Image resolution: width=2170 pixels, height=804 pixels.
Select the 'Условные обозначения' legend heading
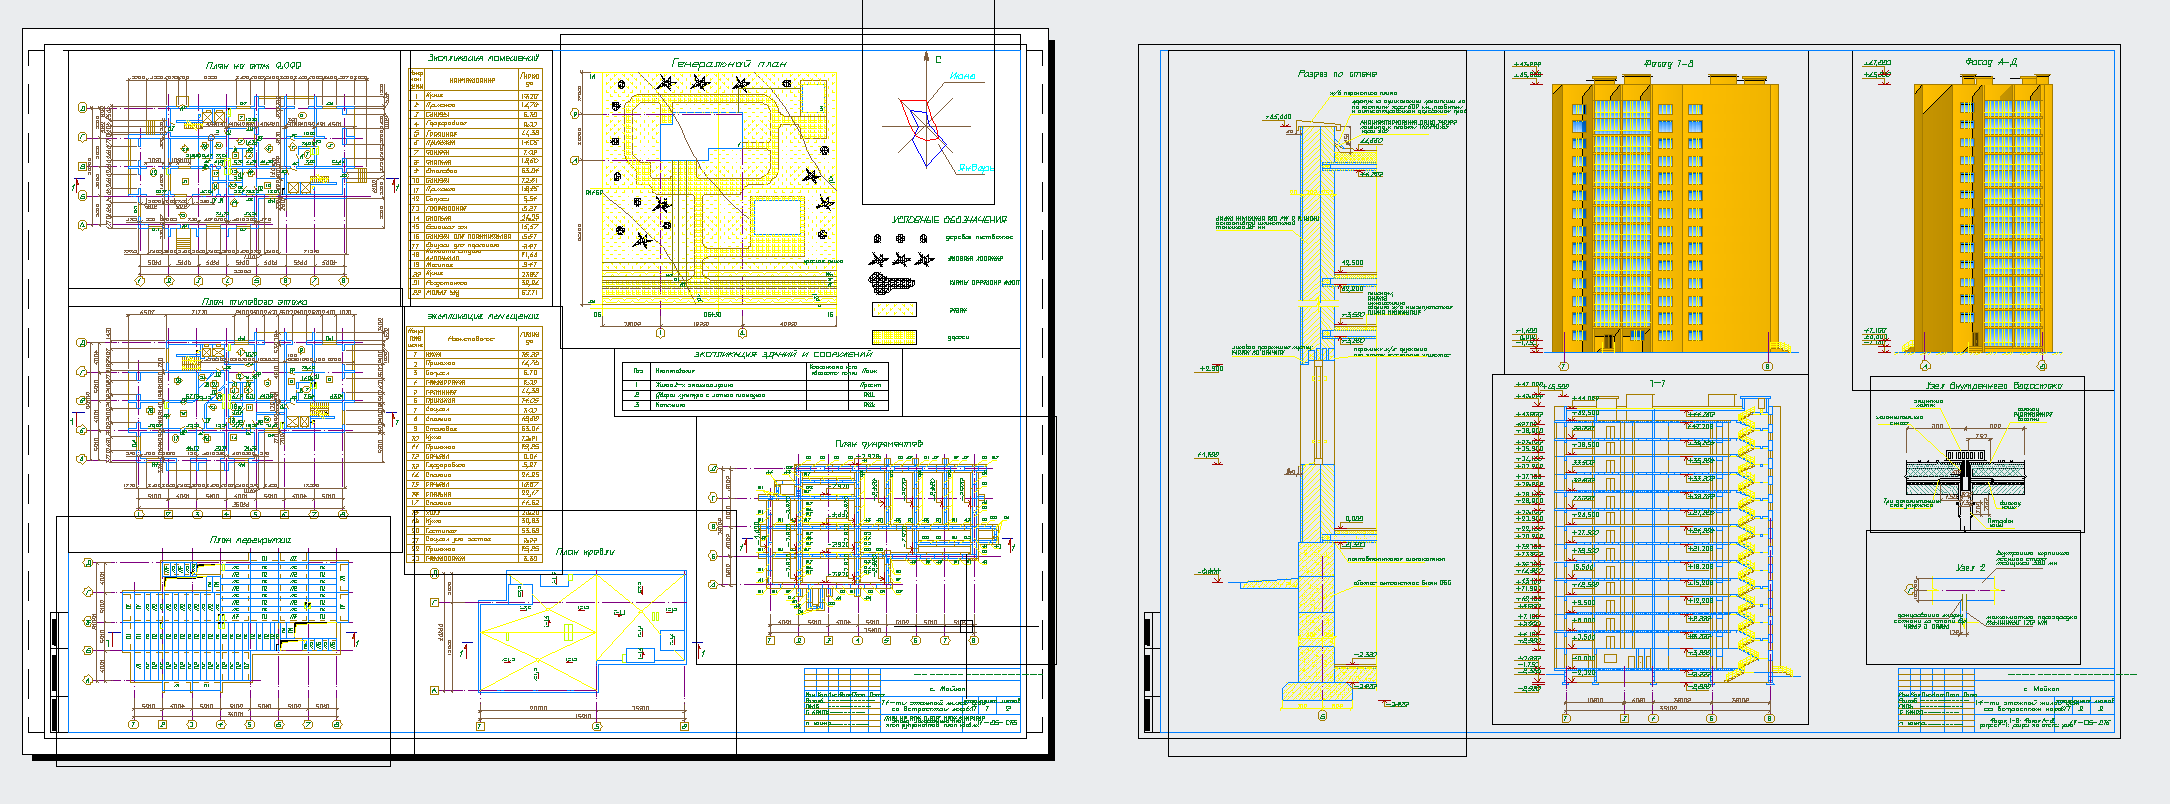click(949, 220)
